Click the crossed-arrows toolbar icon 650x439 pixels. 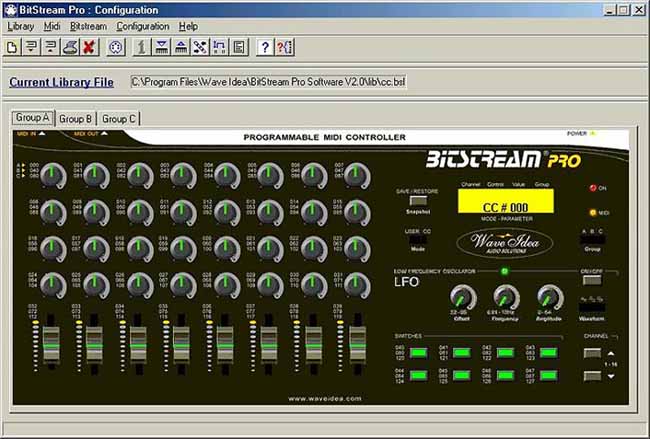pos(200,47)
